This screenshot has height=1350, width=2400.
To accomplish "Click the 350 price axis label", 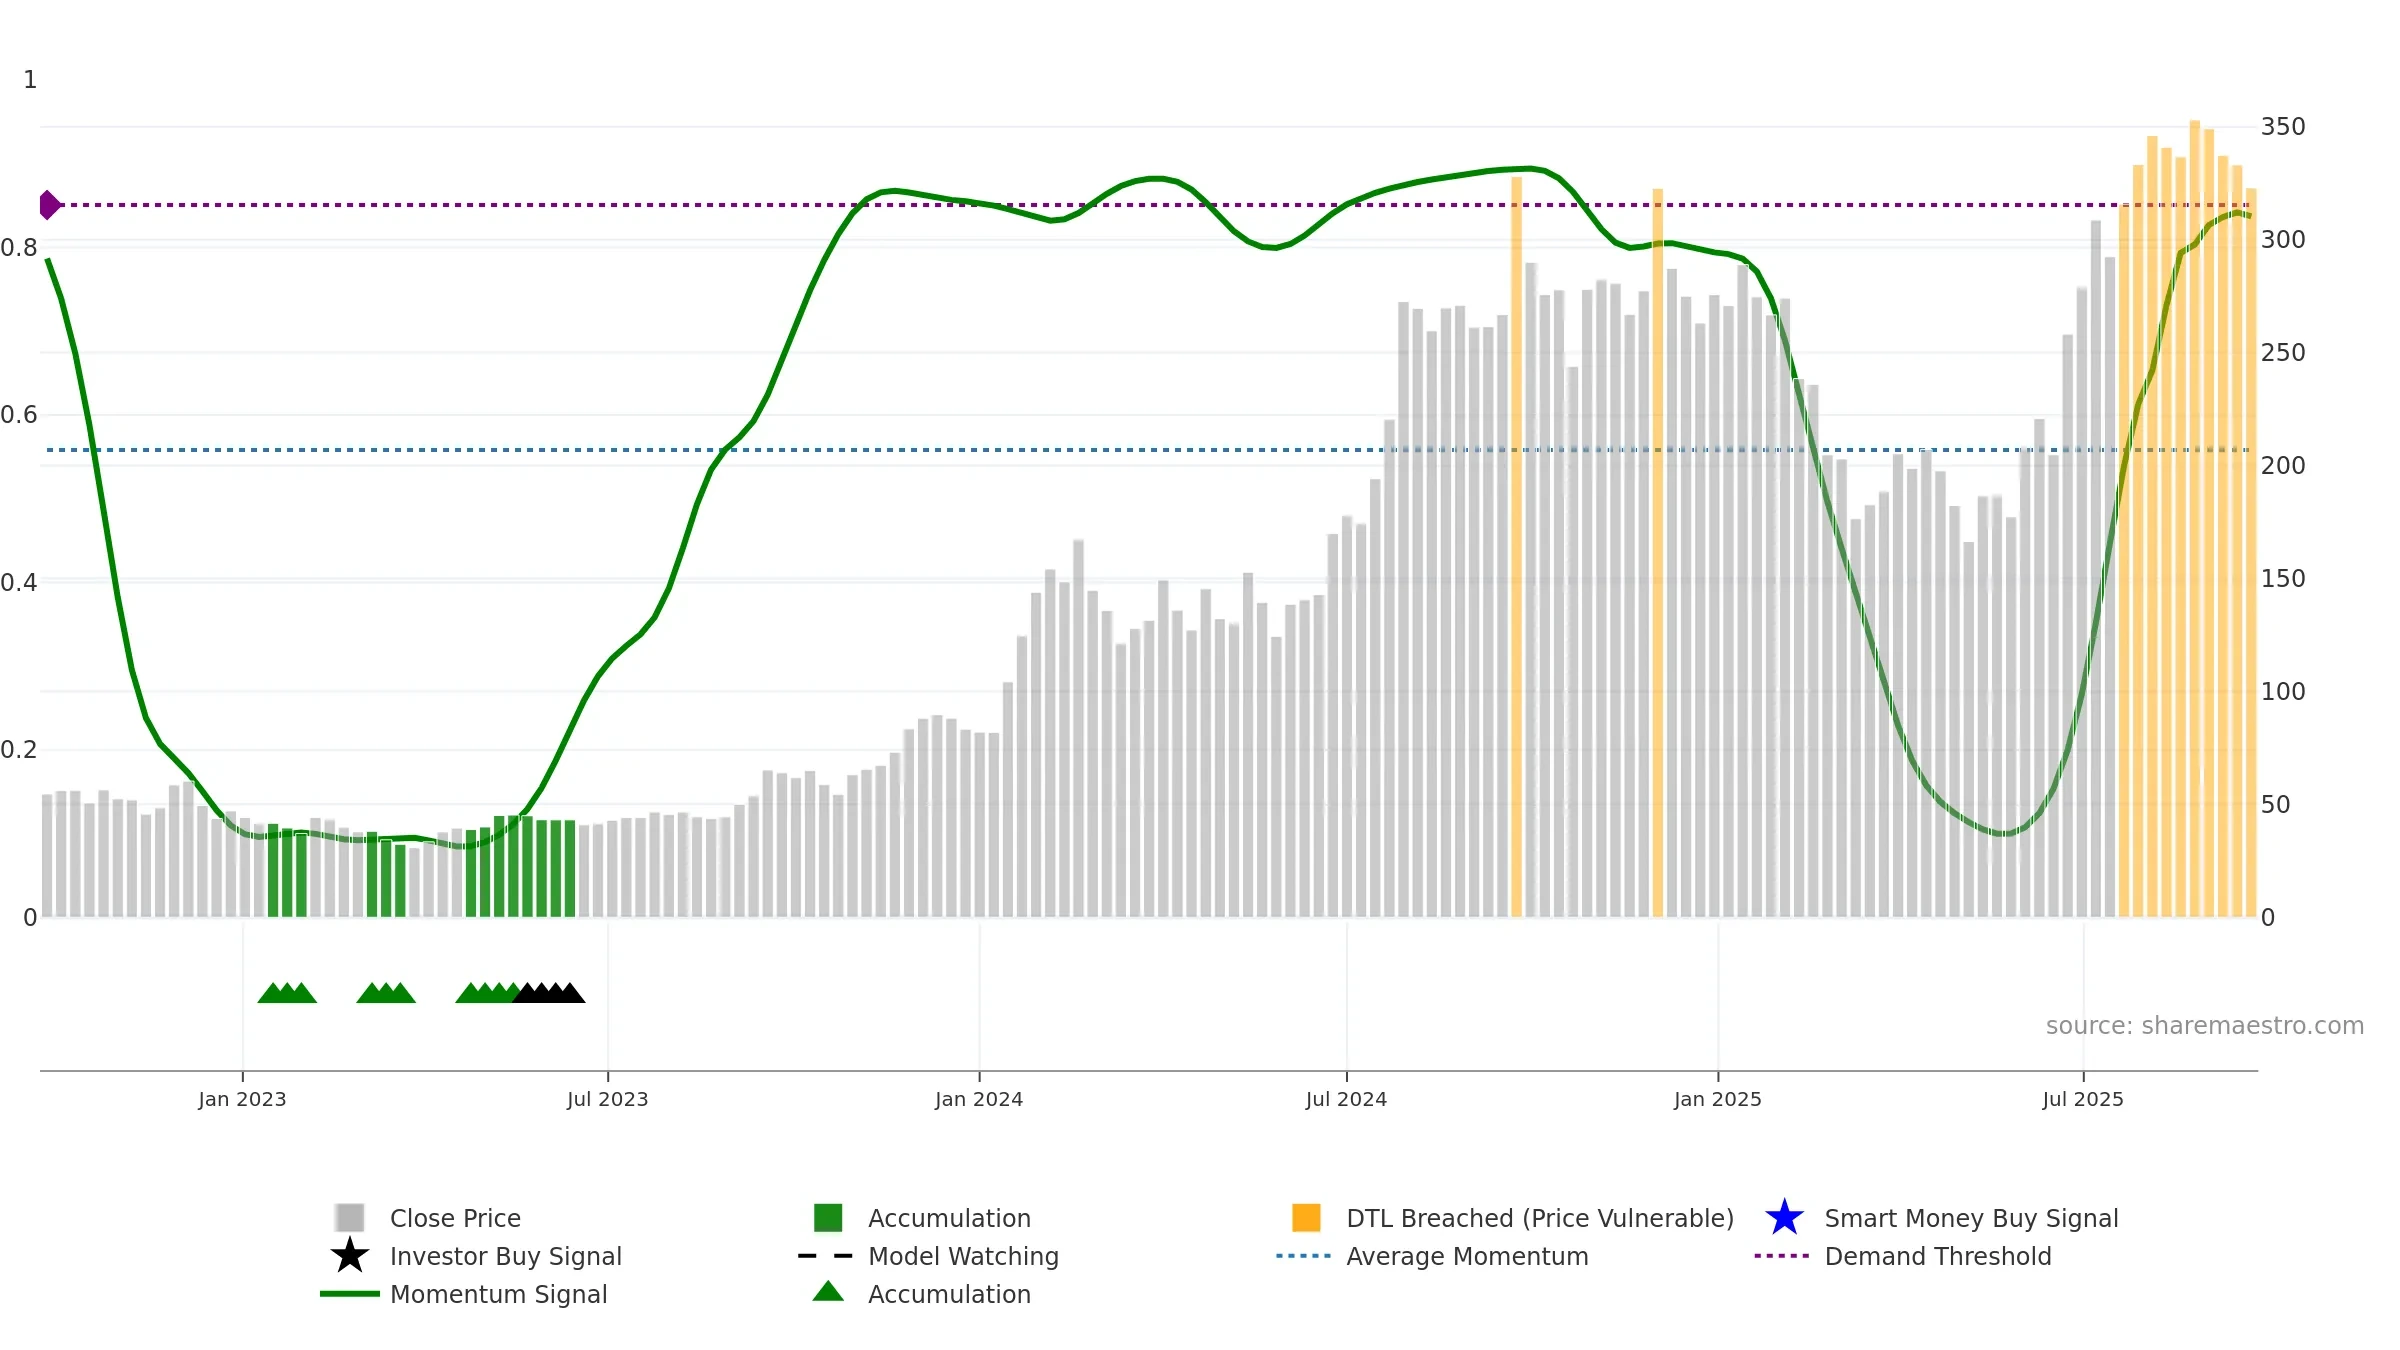I will tap(2283, 127).
